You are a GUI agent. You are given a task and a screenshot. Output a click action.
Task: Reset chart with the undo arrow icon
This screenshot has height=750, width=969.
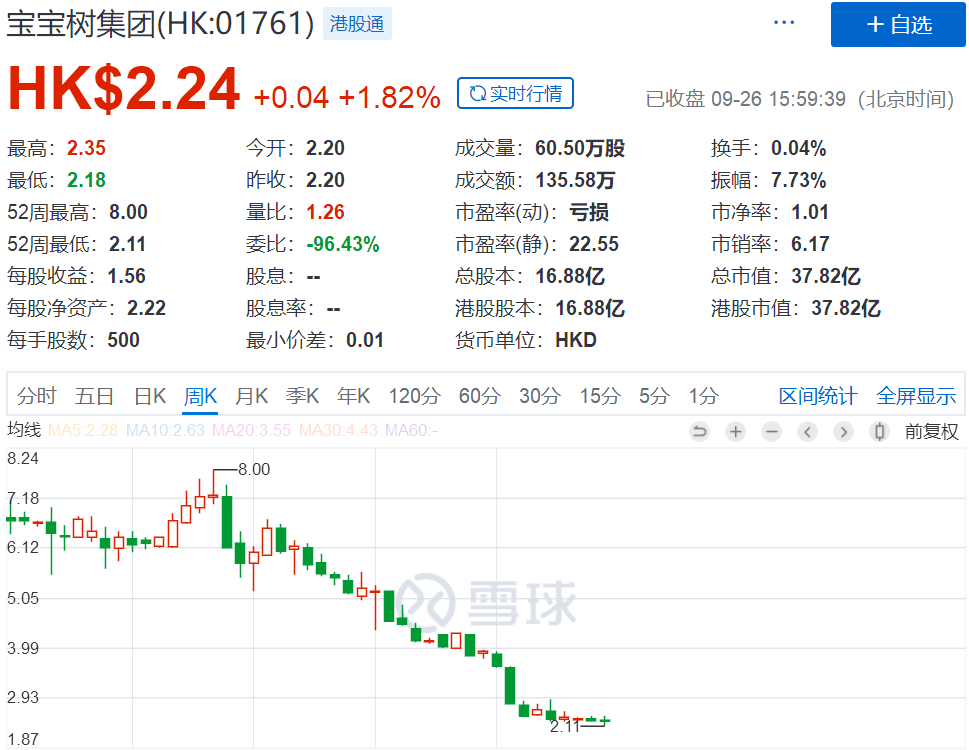click(x=700, y=431)
